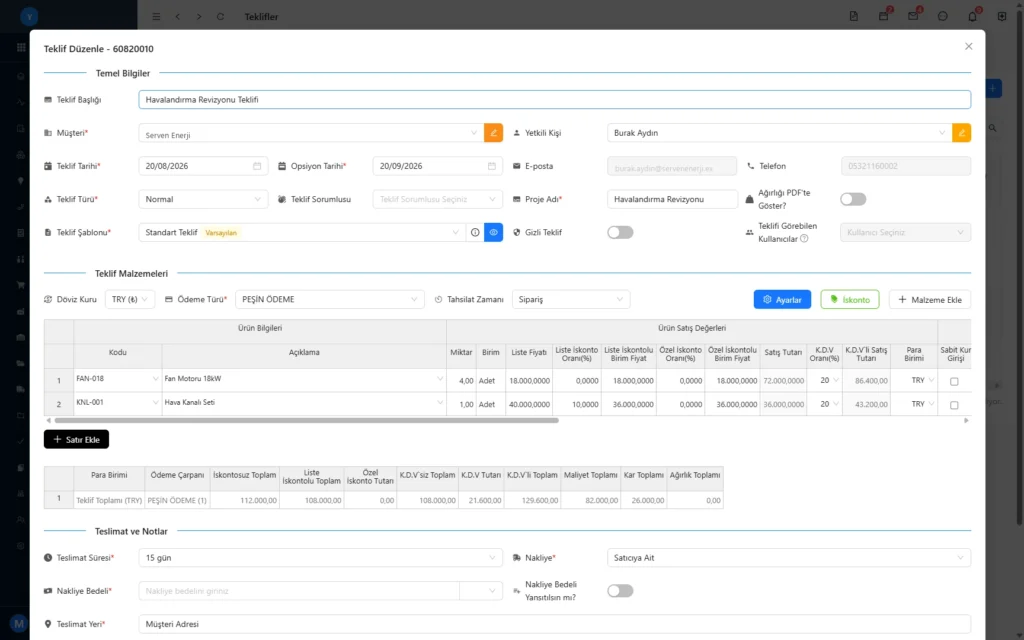Open the Teklif Şablonu dropdown
The image size is (1024, 640).
click(302, 232)
